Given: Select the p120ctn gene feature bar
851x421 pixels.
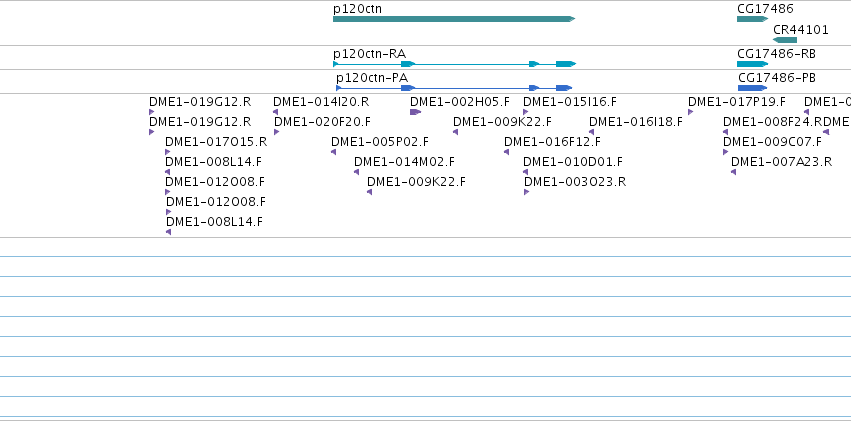Looking at the screenshot, I should point(454,19).
